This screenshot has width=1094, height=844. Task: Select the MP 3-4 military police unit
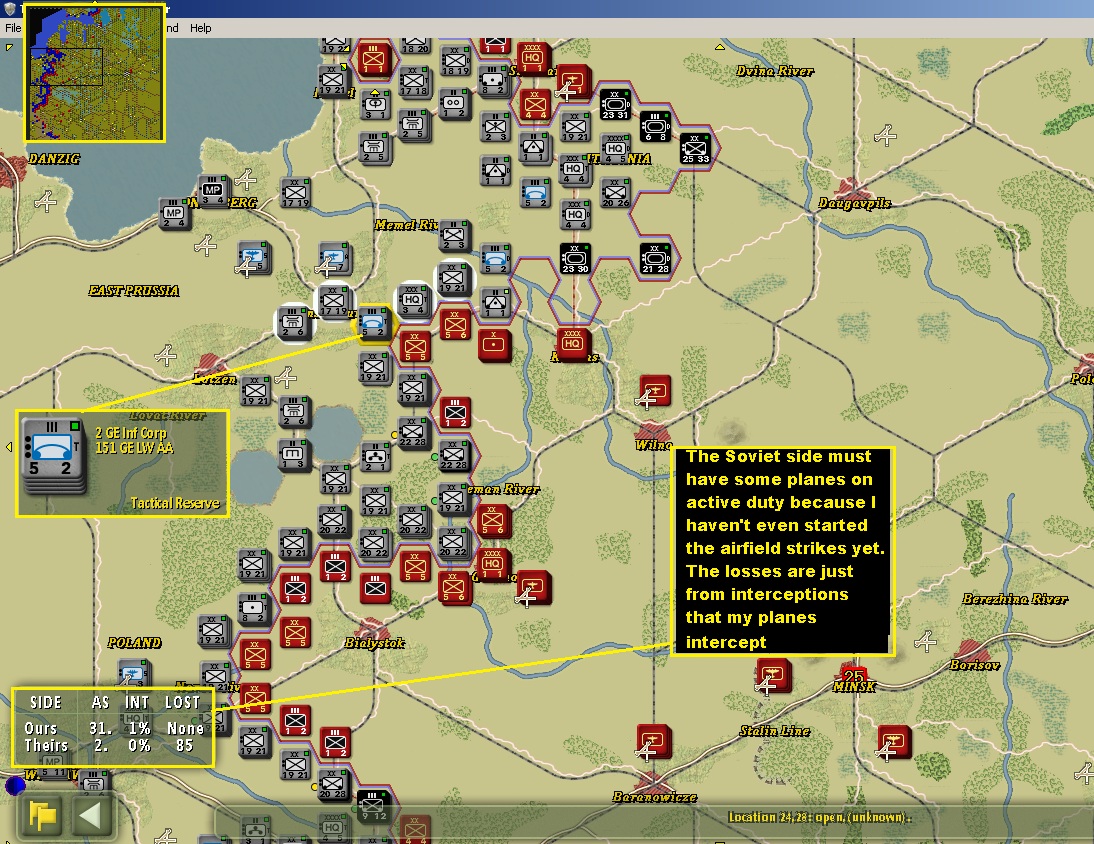(213, 190)
